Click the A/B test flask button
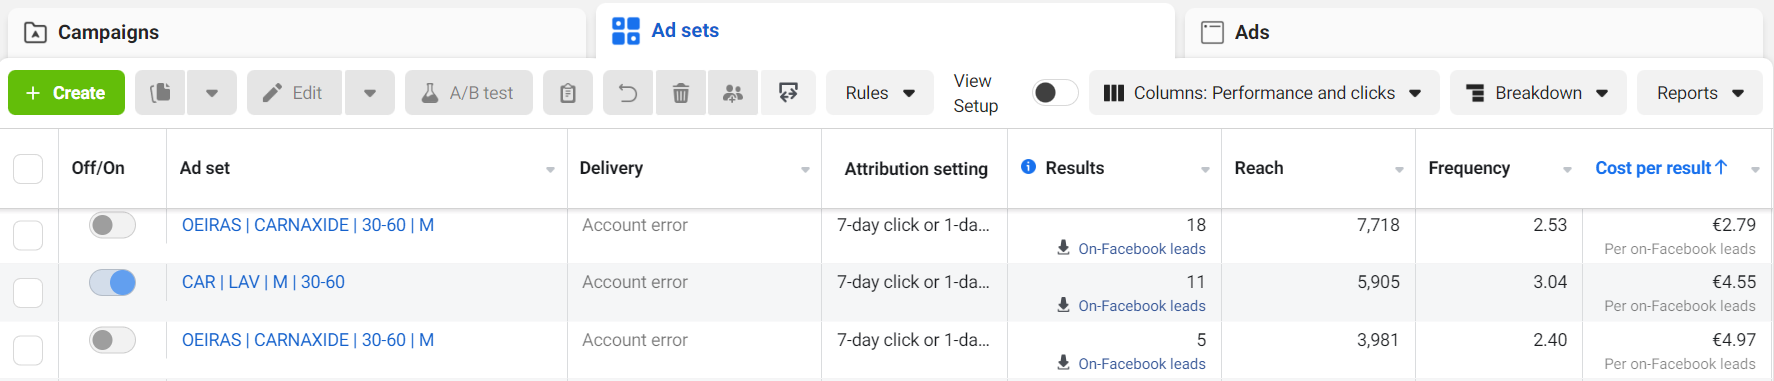 (x=469, y=93)
